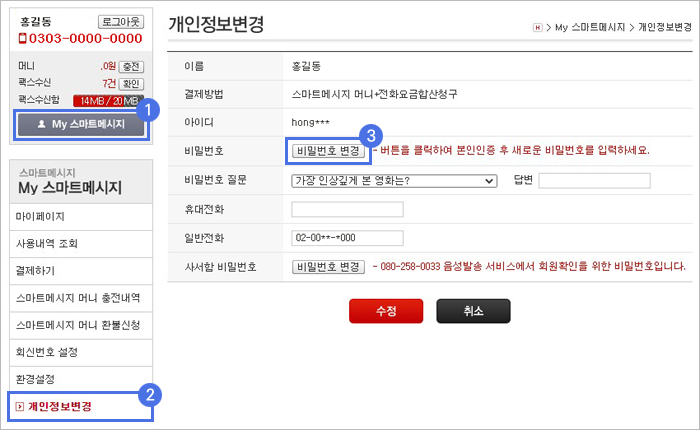Open My 스마트메시지 button with user icon

81,124
